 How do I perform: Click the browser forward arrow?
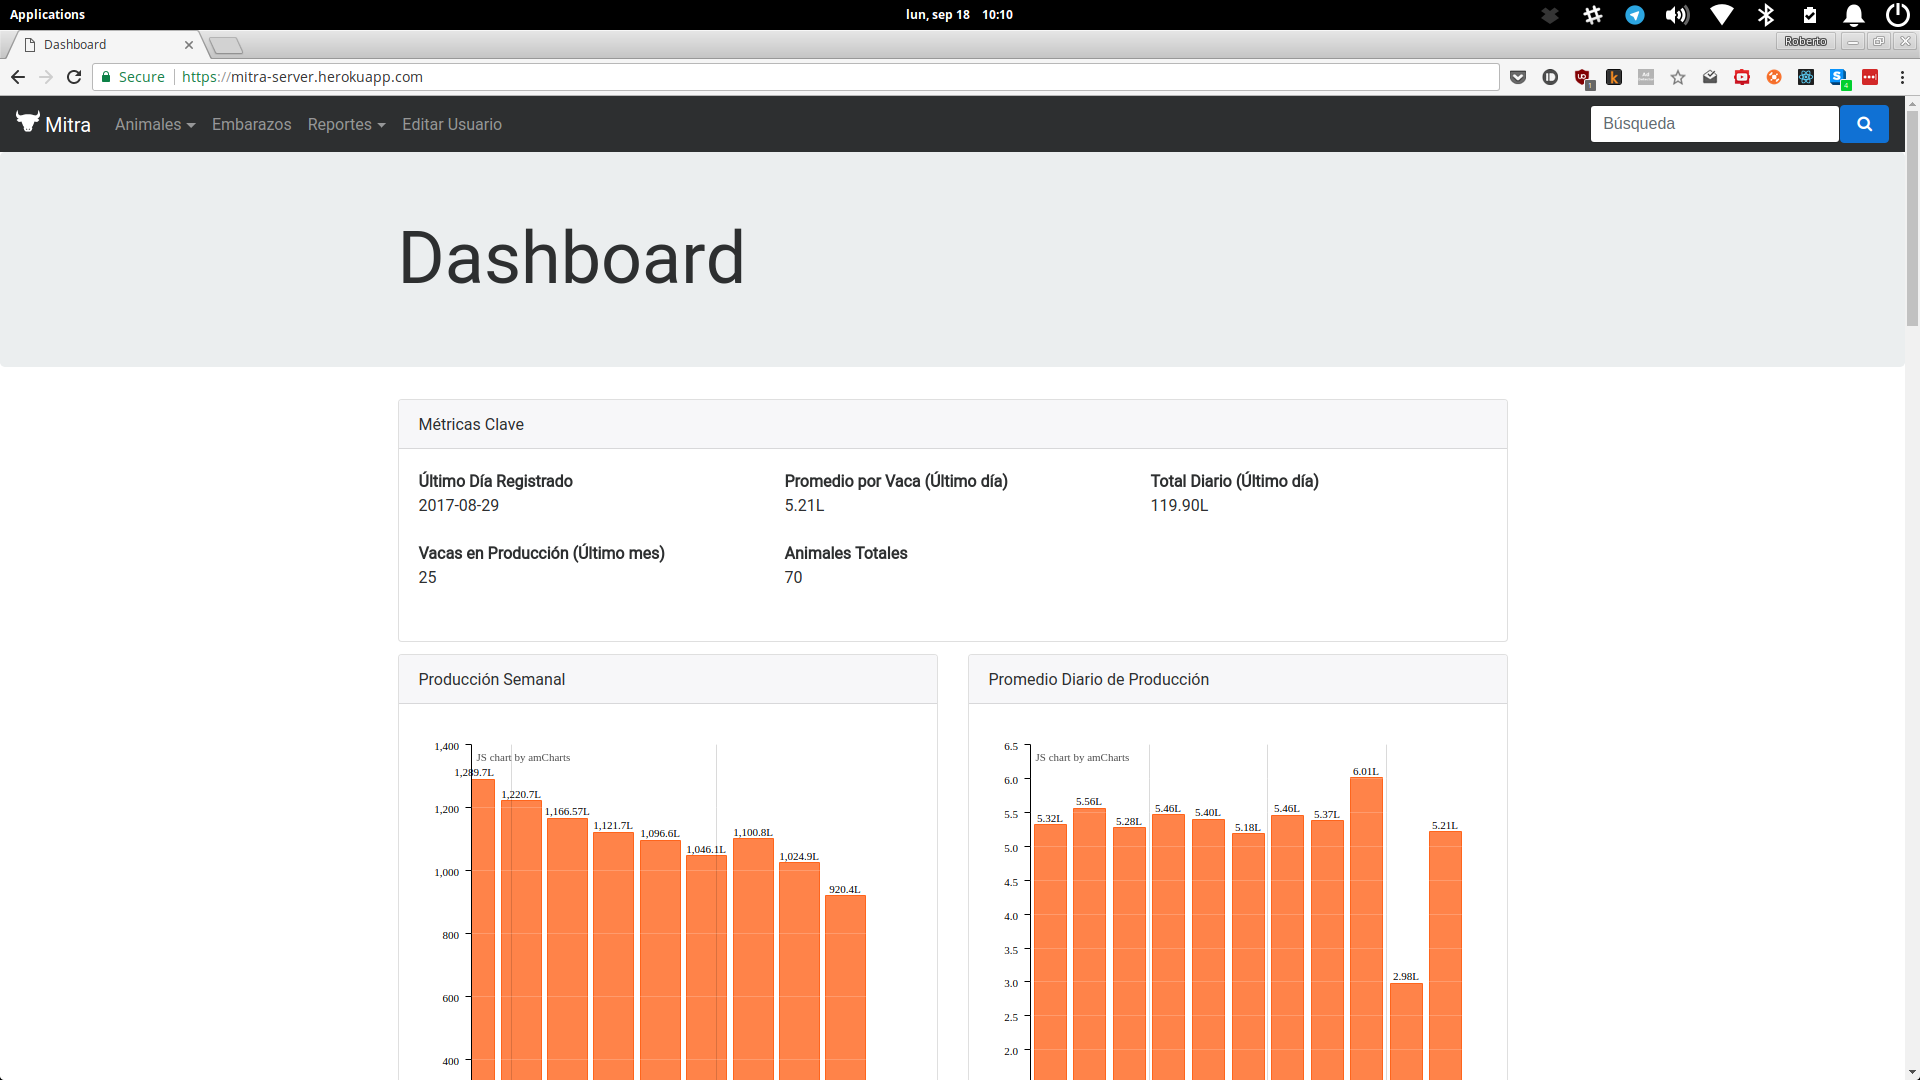click(45, 77)
